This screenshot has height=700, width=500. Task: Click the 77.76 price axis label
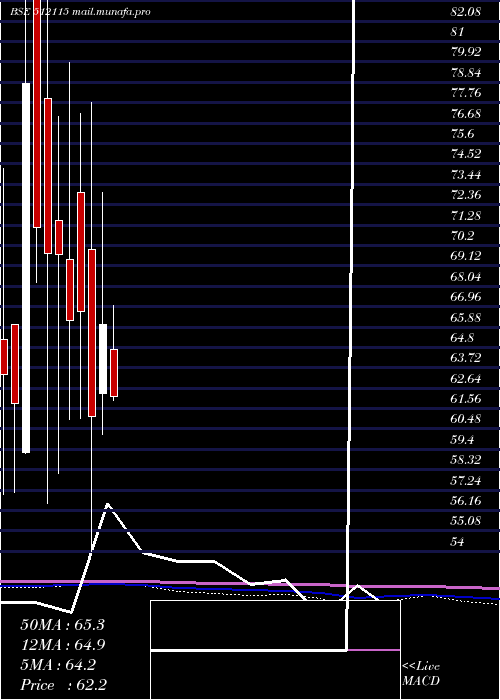pyautogui.click(x=466, y=93)
